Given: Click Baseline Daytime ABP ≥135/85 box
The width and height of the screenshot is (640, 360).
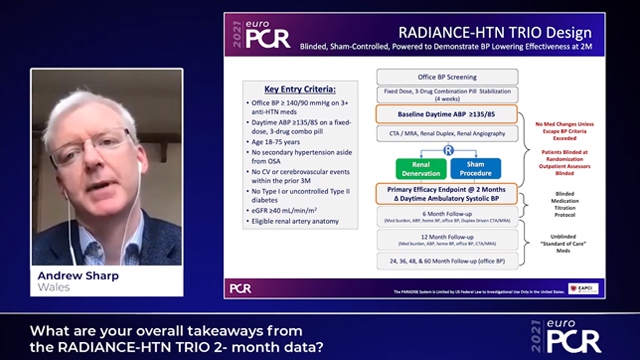Looking at the screenshot, I should click(x=447, y=114).
